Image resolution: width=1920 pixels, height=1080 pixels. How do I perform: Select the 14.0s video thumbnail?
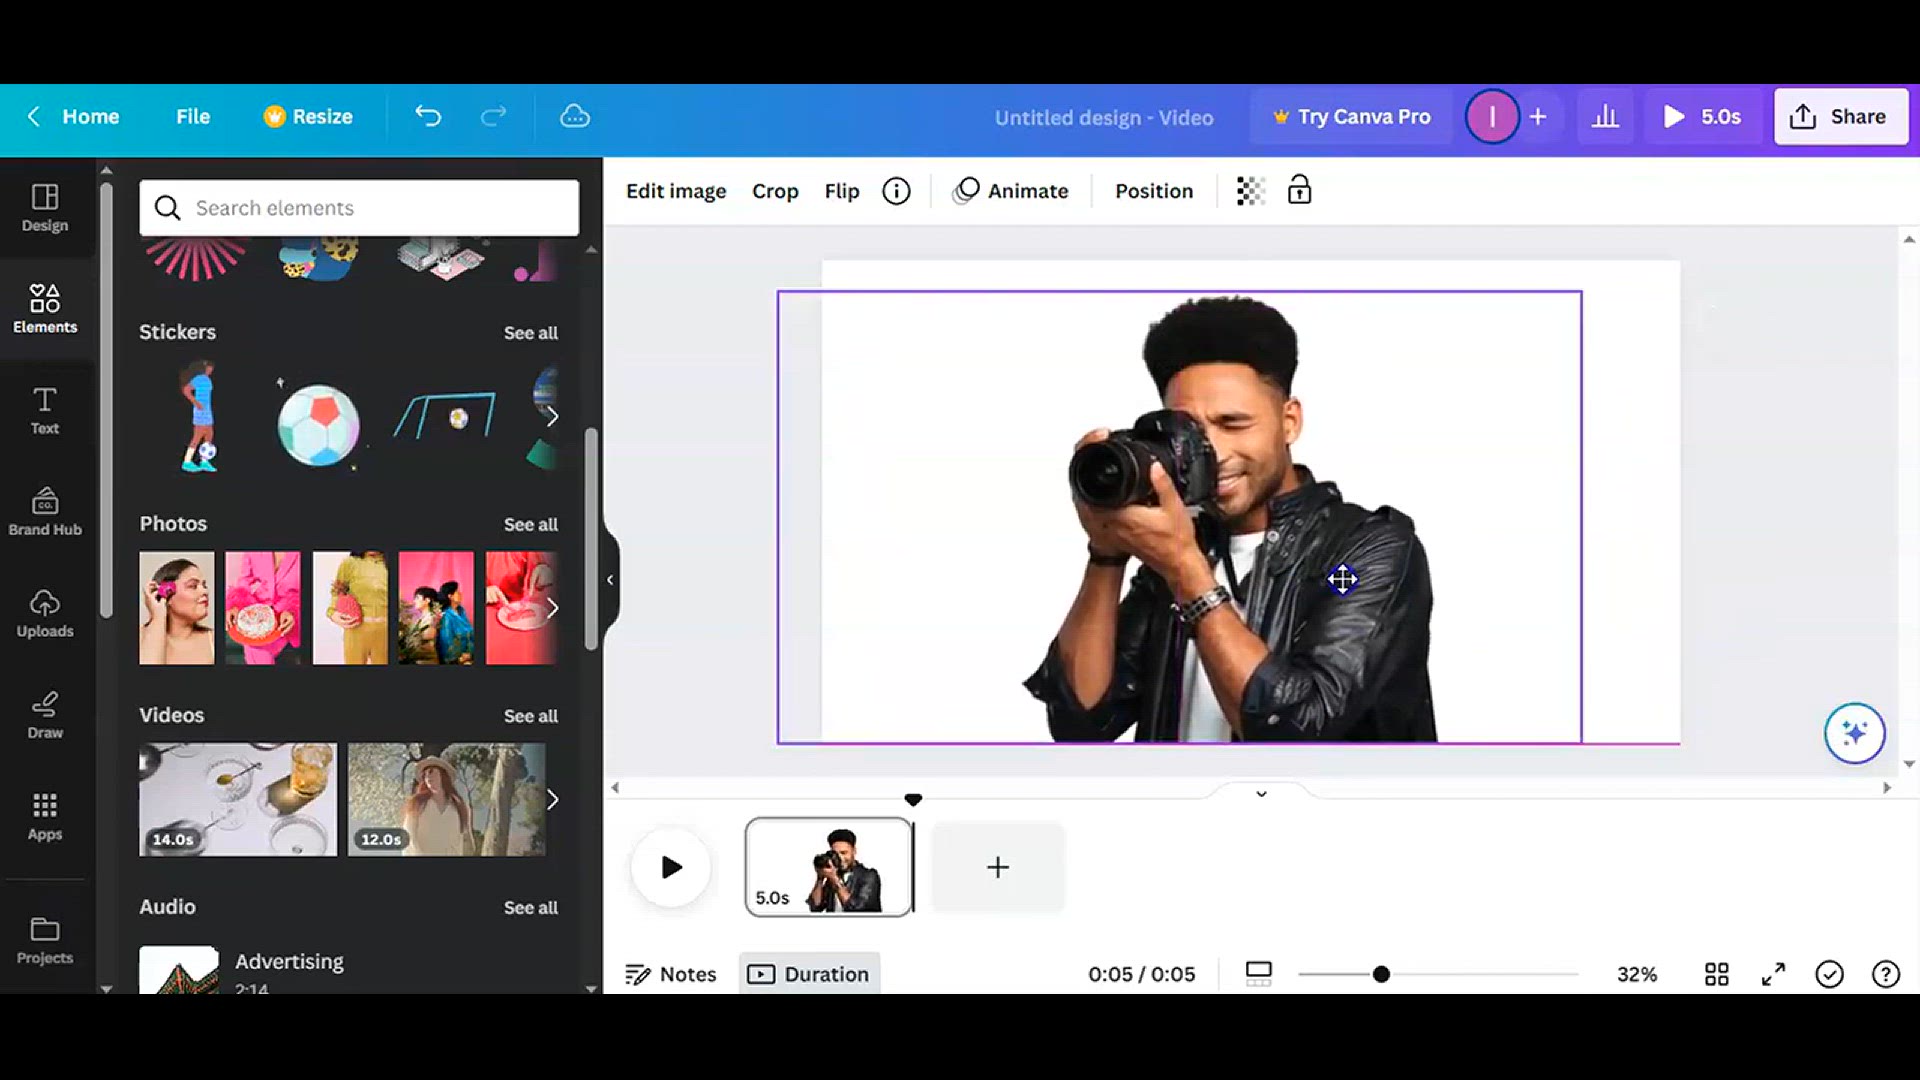[238, 799]
